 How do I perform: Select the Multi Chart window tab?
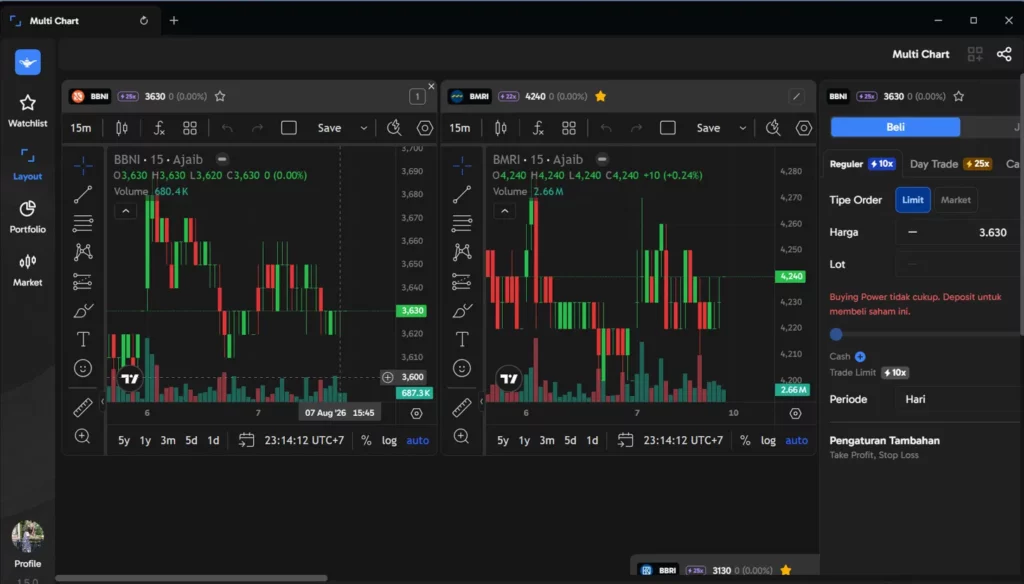point(78,21)
